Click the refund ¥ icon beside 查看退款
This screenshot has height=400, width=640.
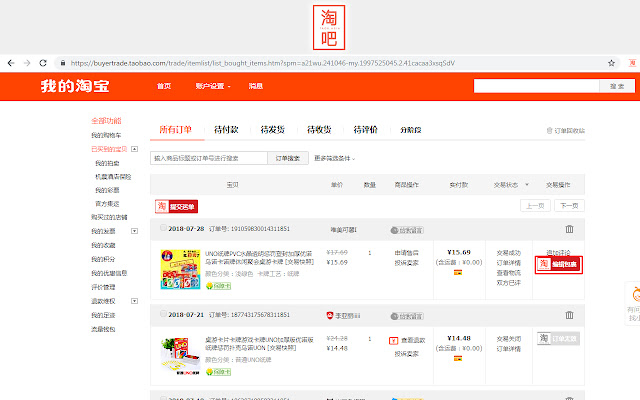[393, 341]
